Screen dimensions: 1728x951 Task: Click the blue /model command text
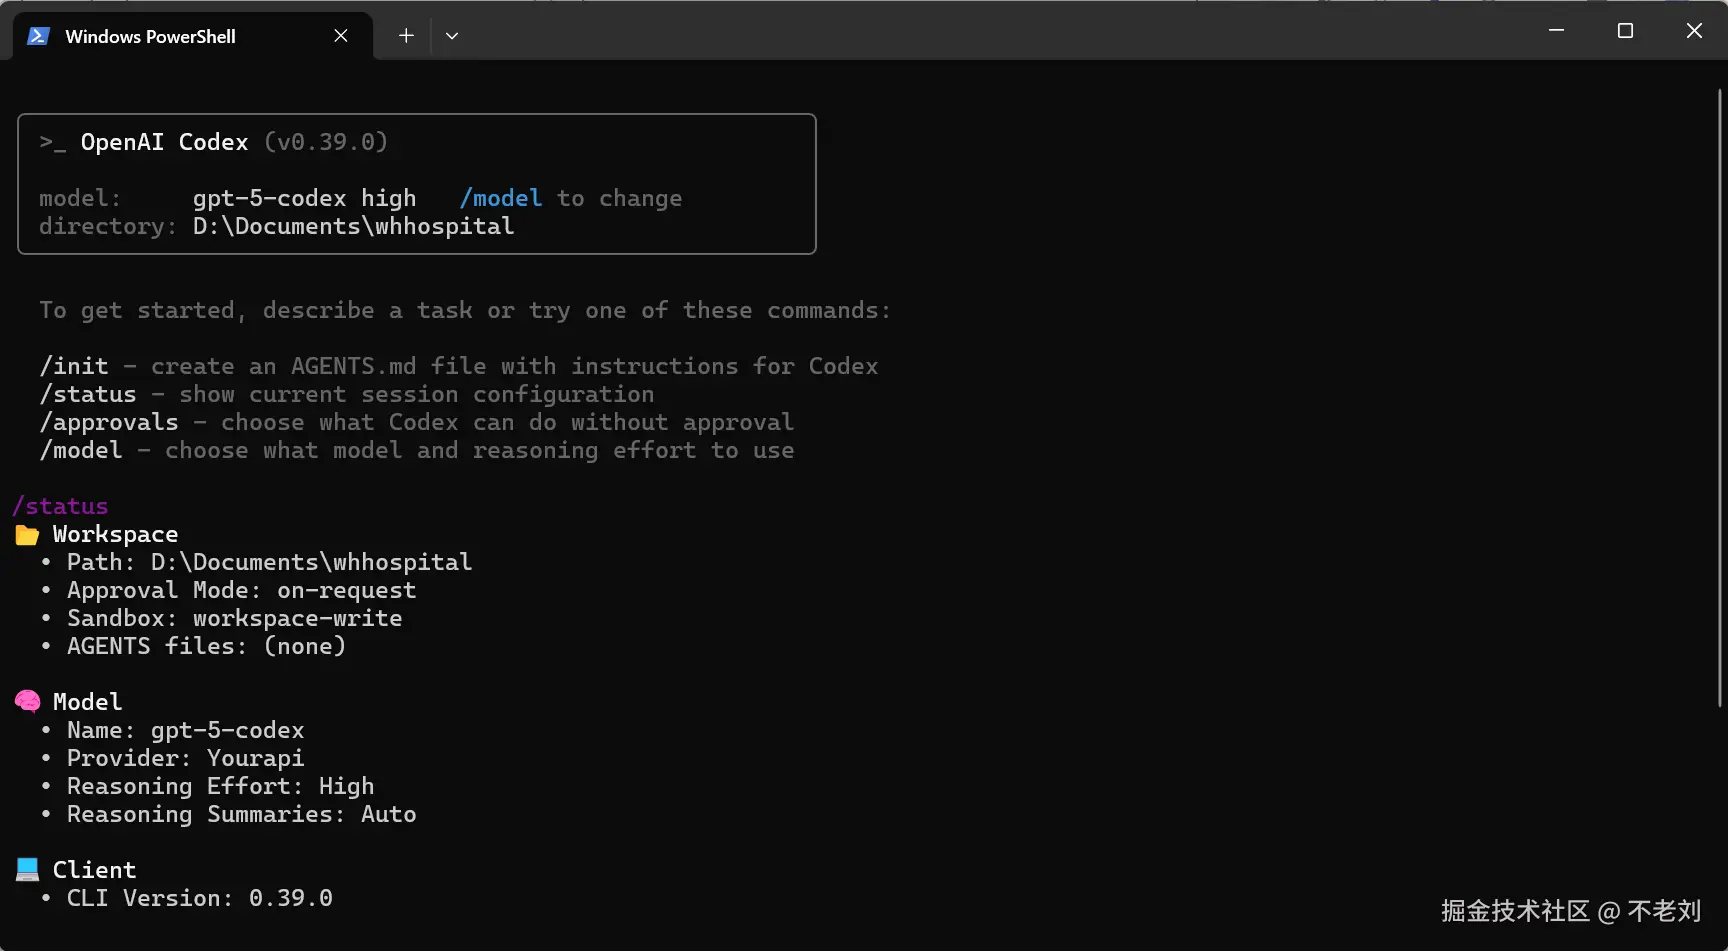(501, 198)
